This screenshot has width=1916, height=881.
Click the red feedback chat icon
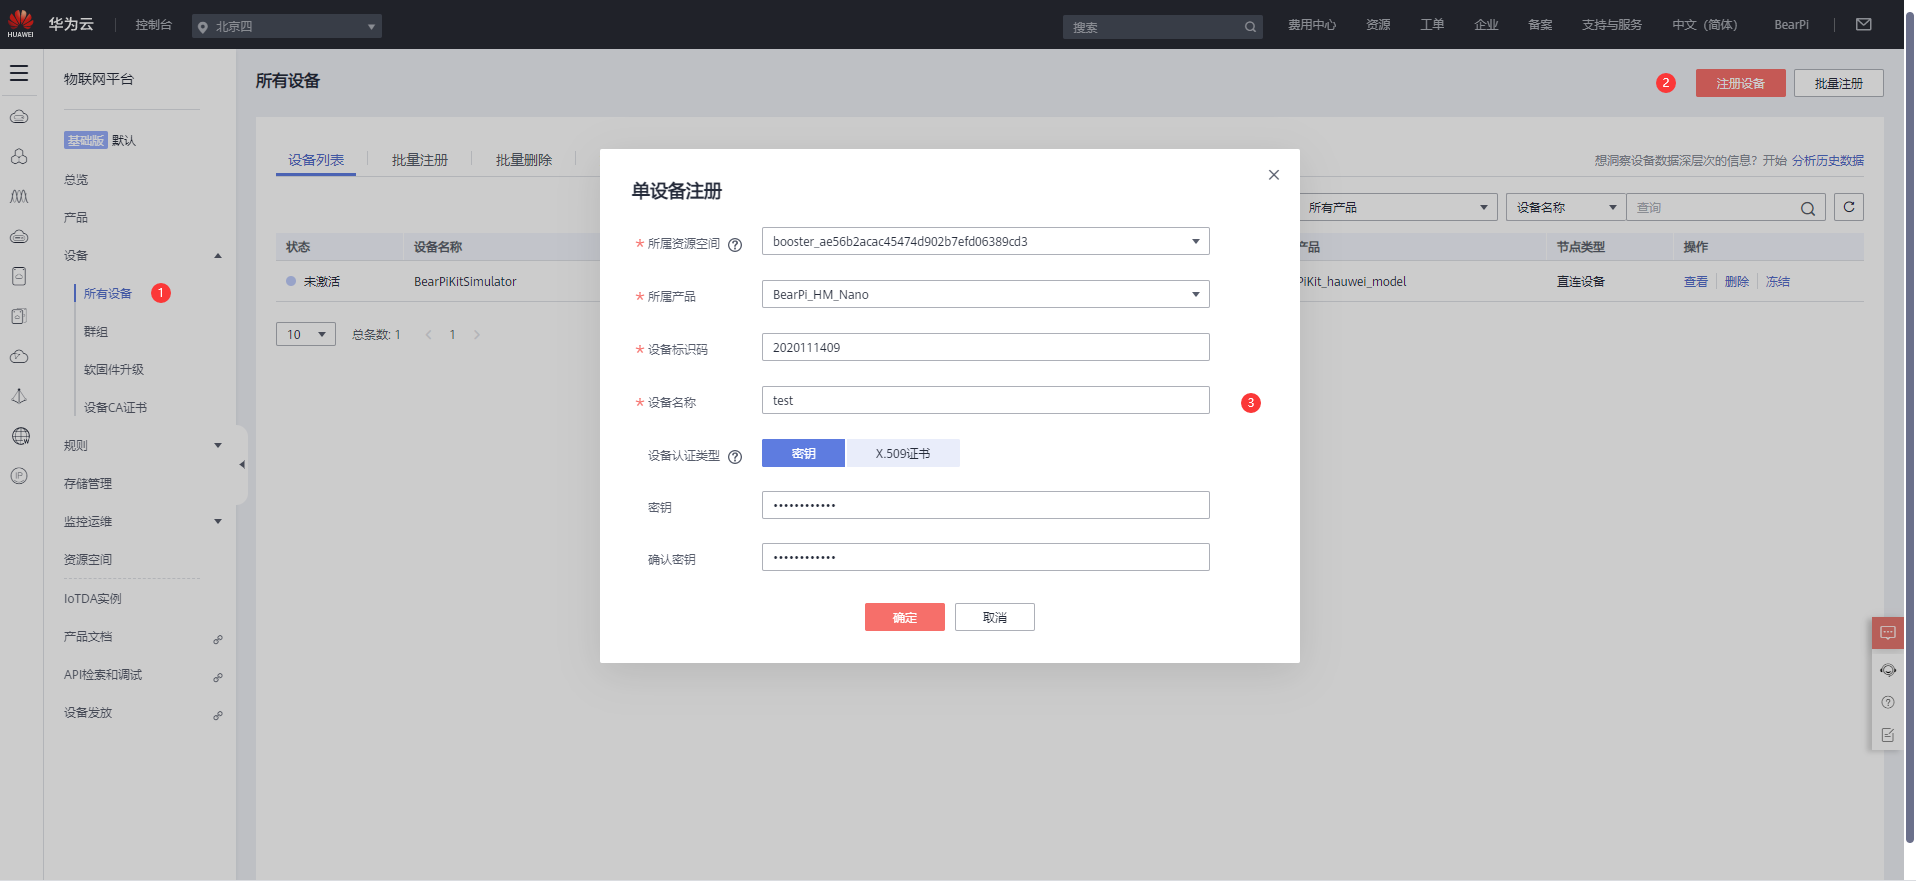coord(1888,633)
